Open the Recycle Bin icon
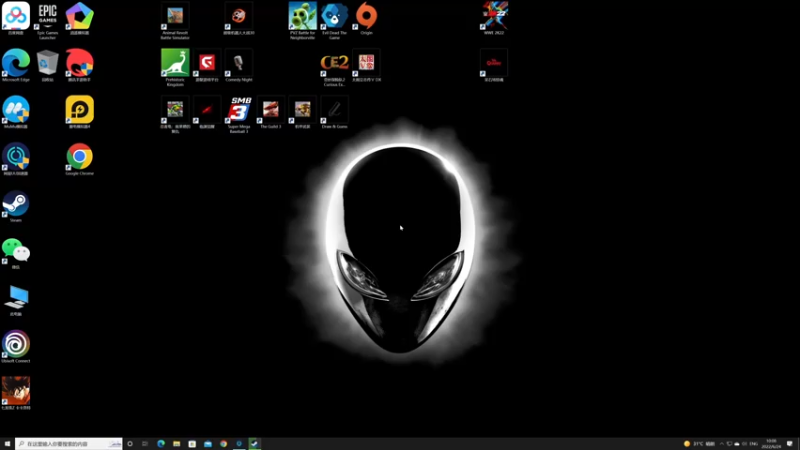Viewport: 800px width, 450px height. pyautogui.click(x=47, y=65)
